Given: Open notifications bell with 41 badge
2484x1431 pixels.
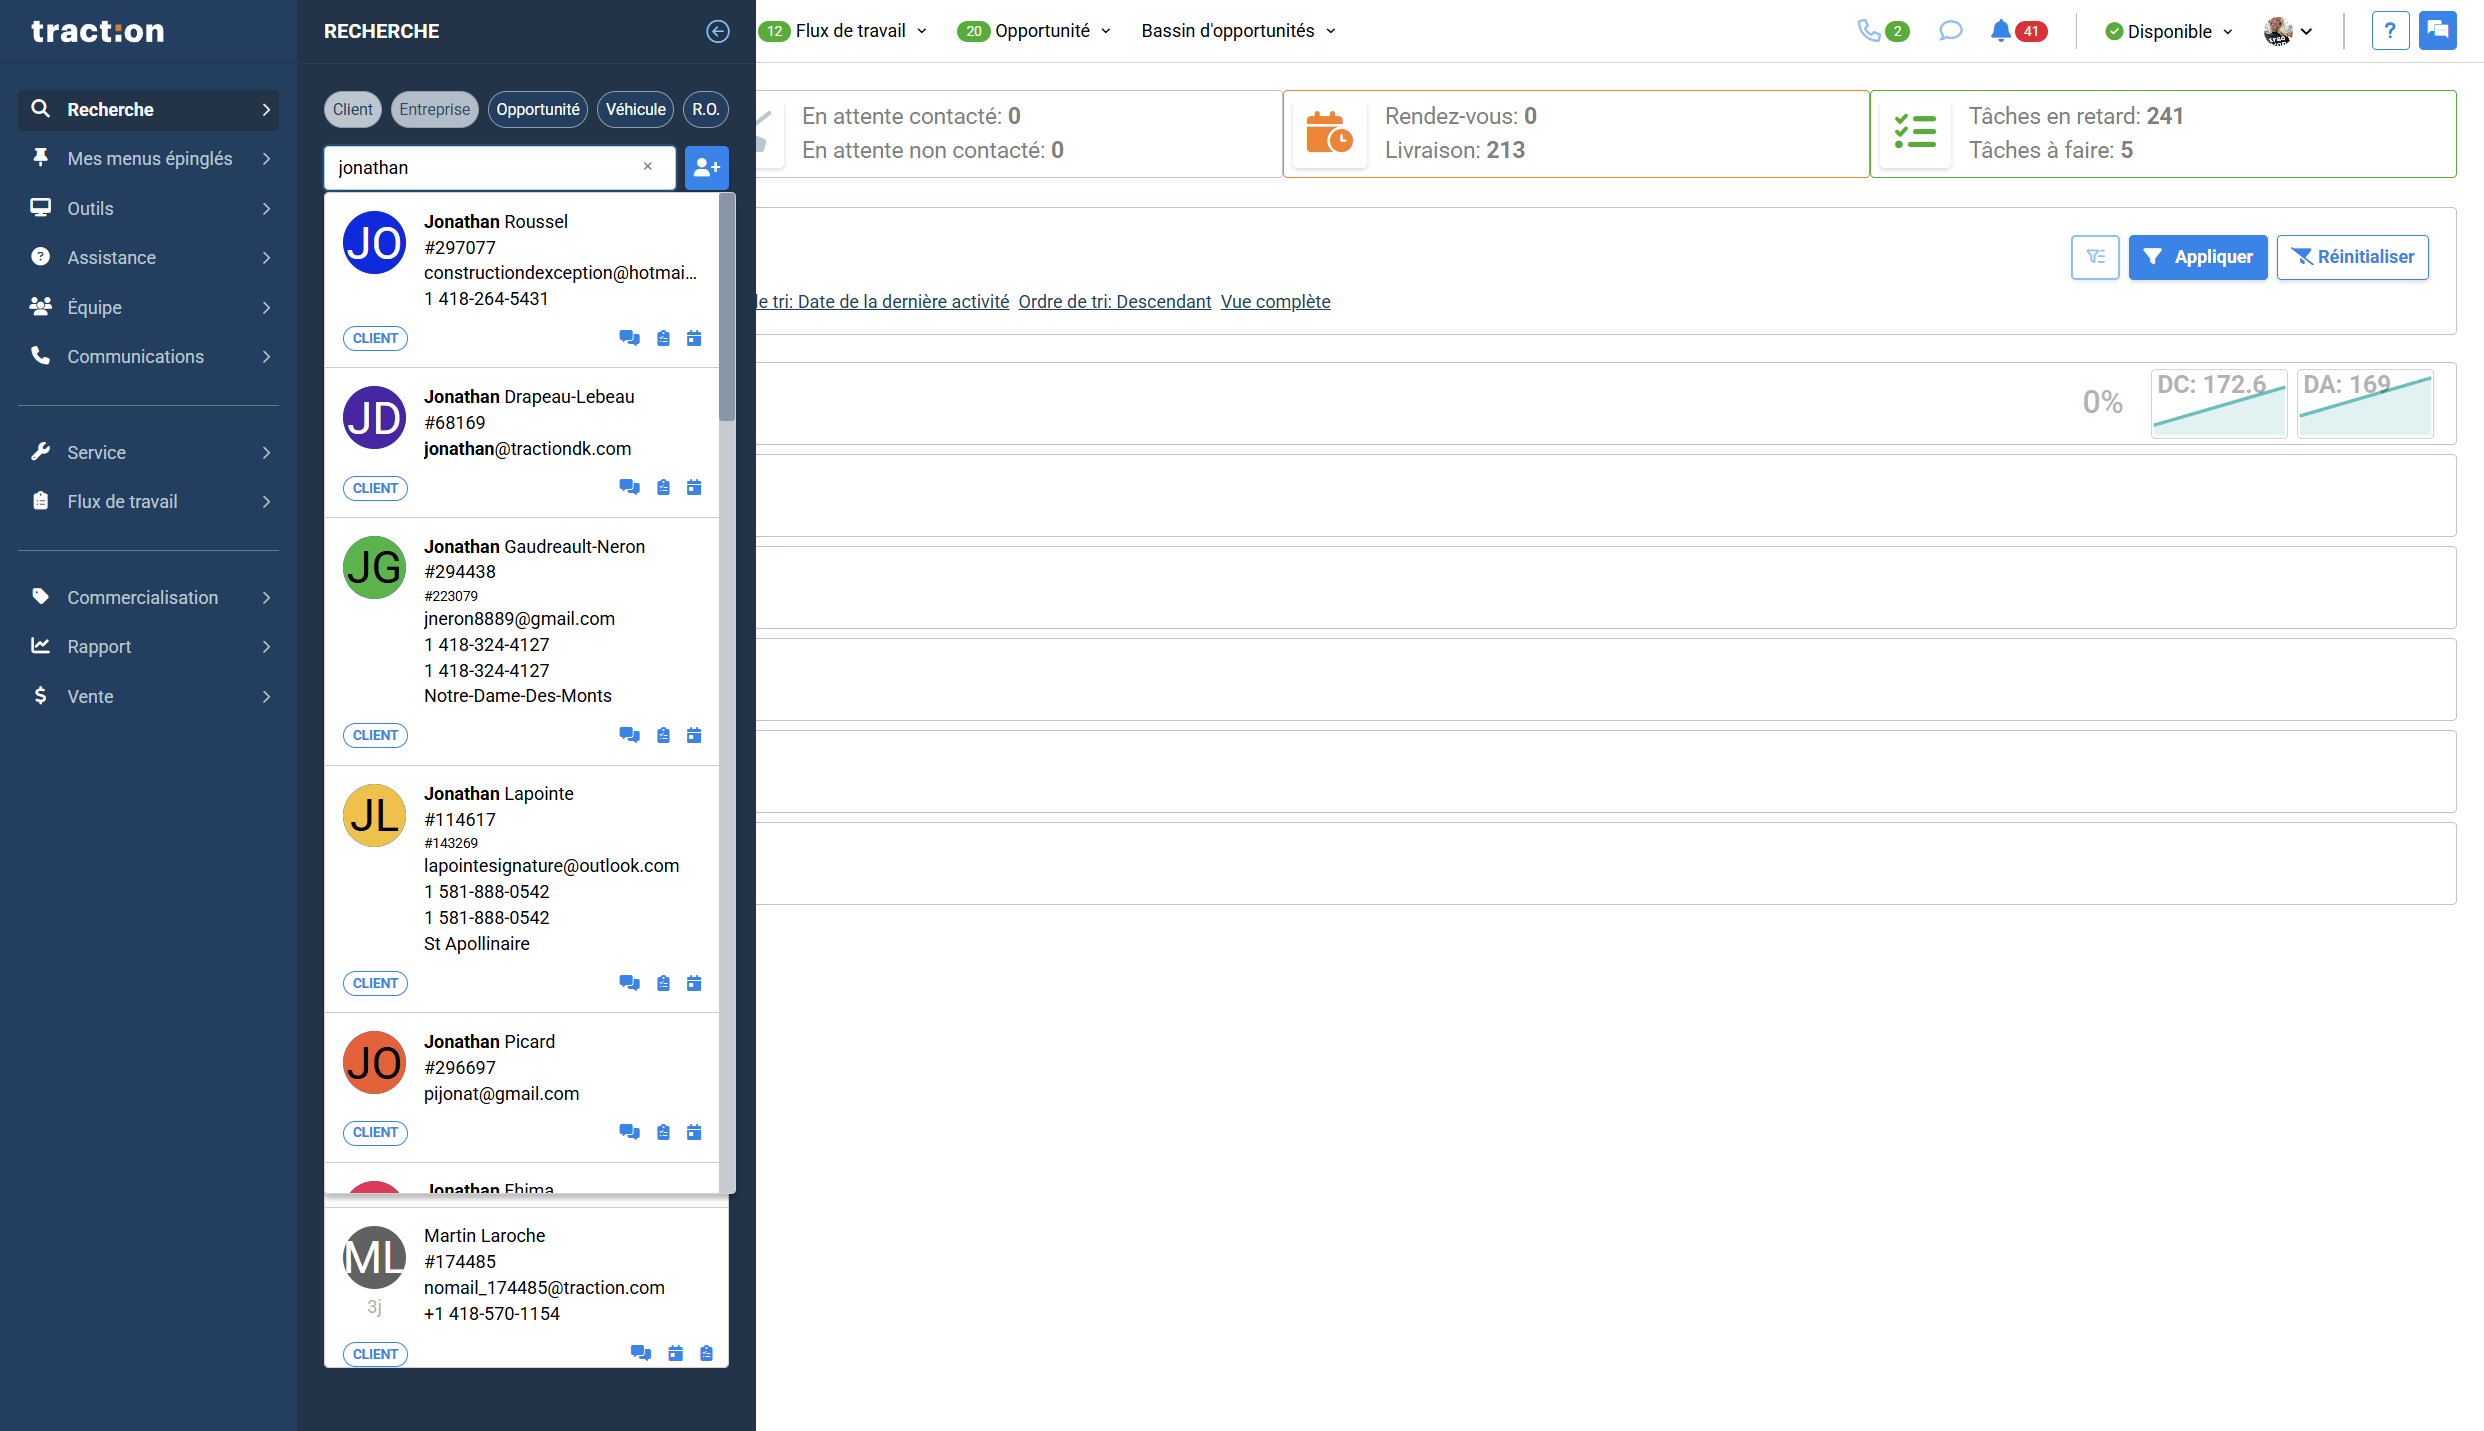Looking at the screenshot, I should 2001,31.
